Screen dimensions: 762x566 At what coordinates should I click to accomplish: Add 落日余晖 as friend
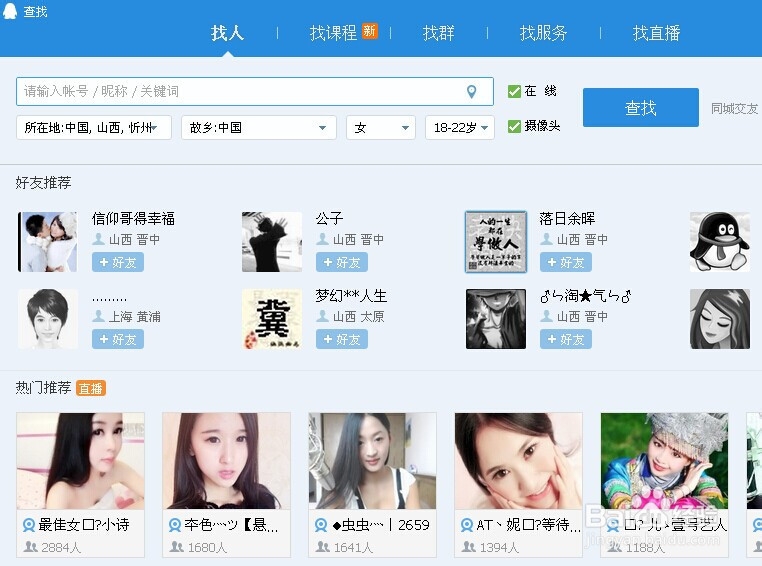tap(566, 262)
